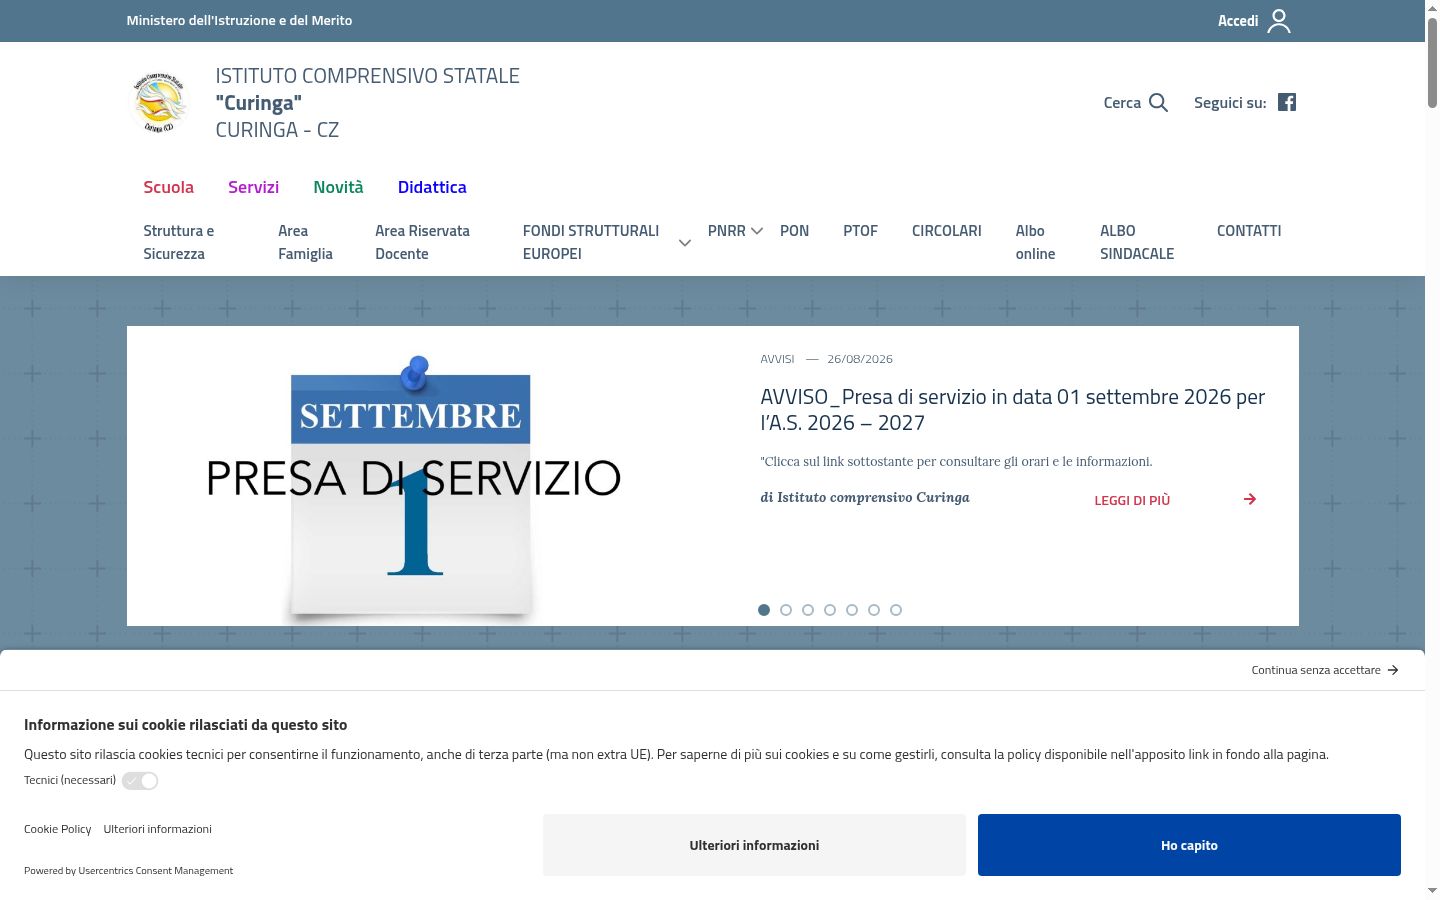
Task: Open the Albo online menu item
Action: pos(1035,242)
